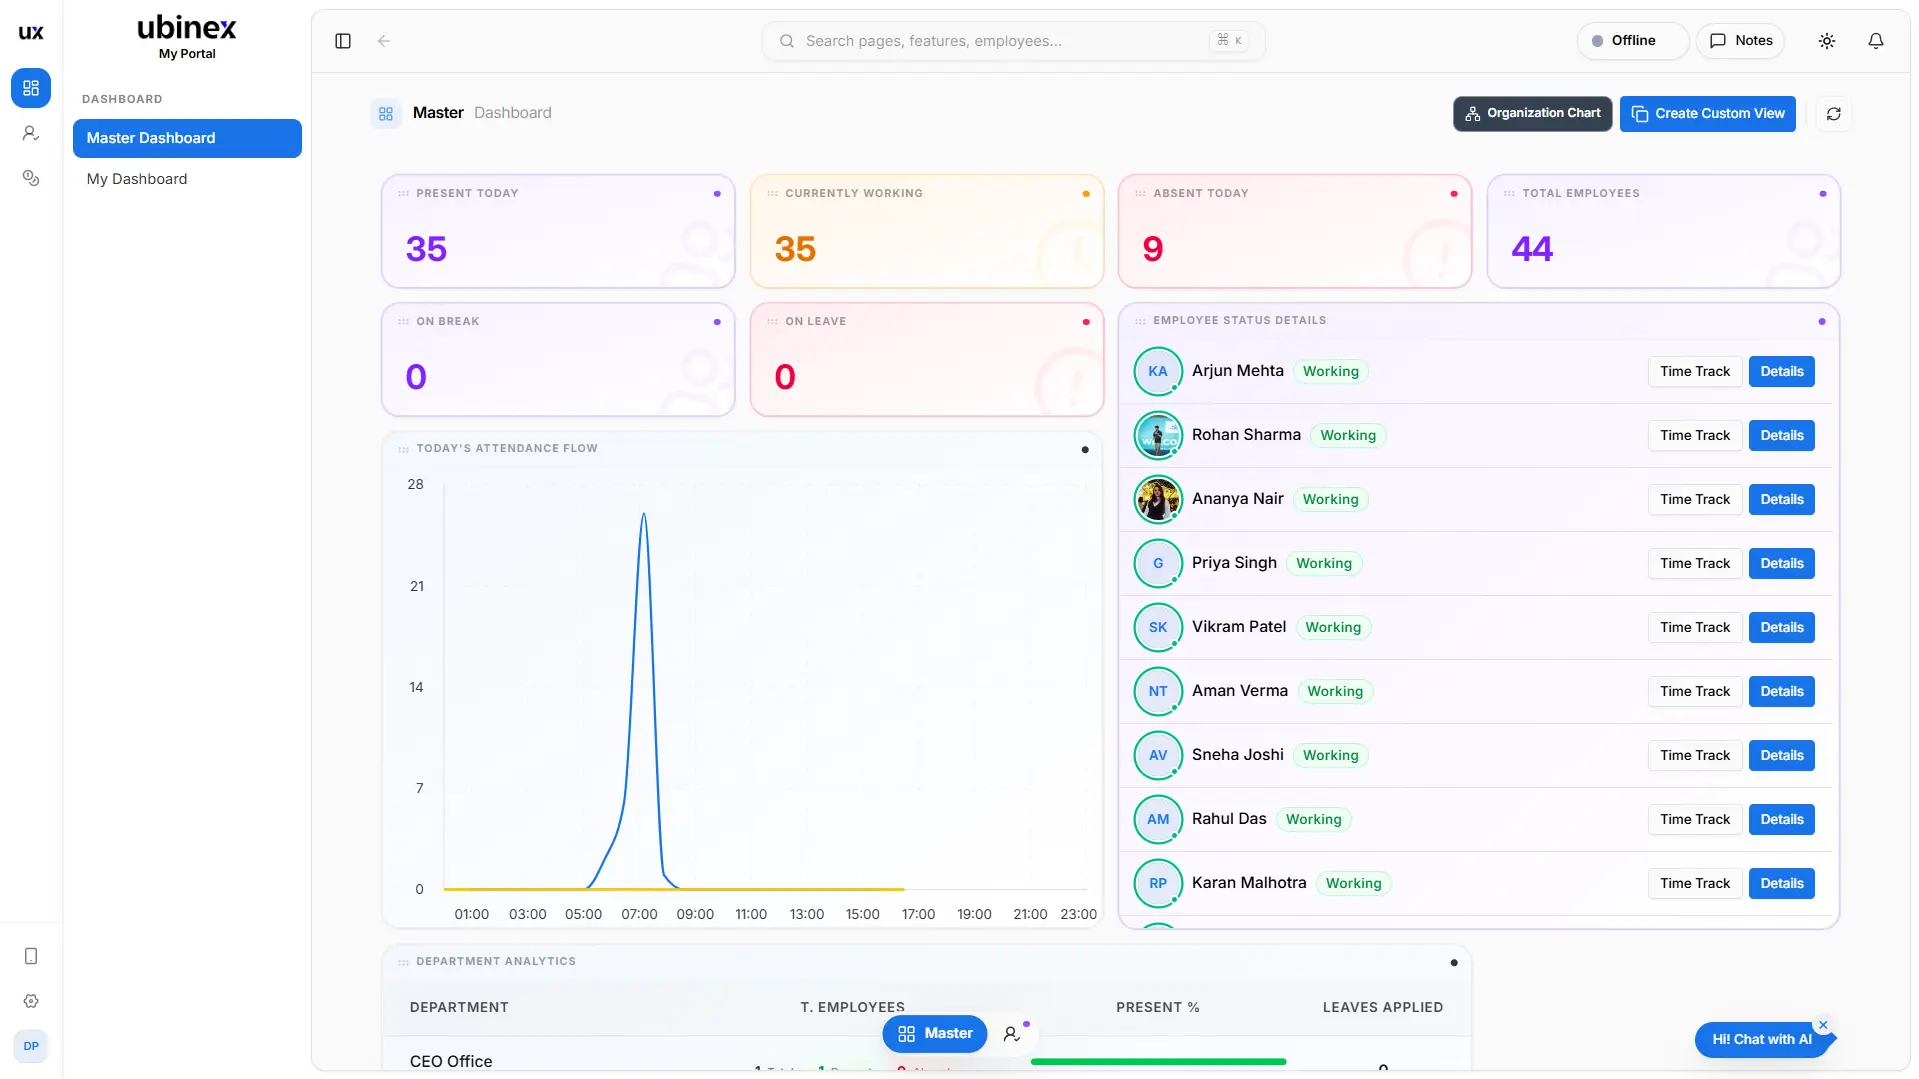Click the DEPARTMENT column header
Viewport: 1919px width, 1079px height.
click(459, 1008)
